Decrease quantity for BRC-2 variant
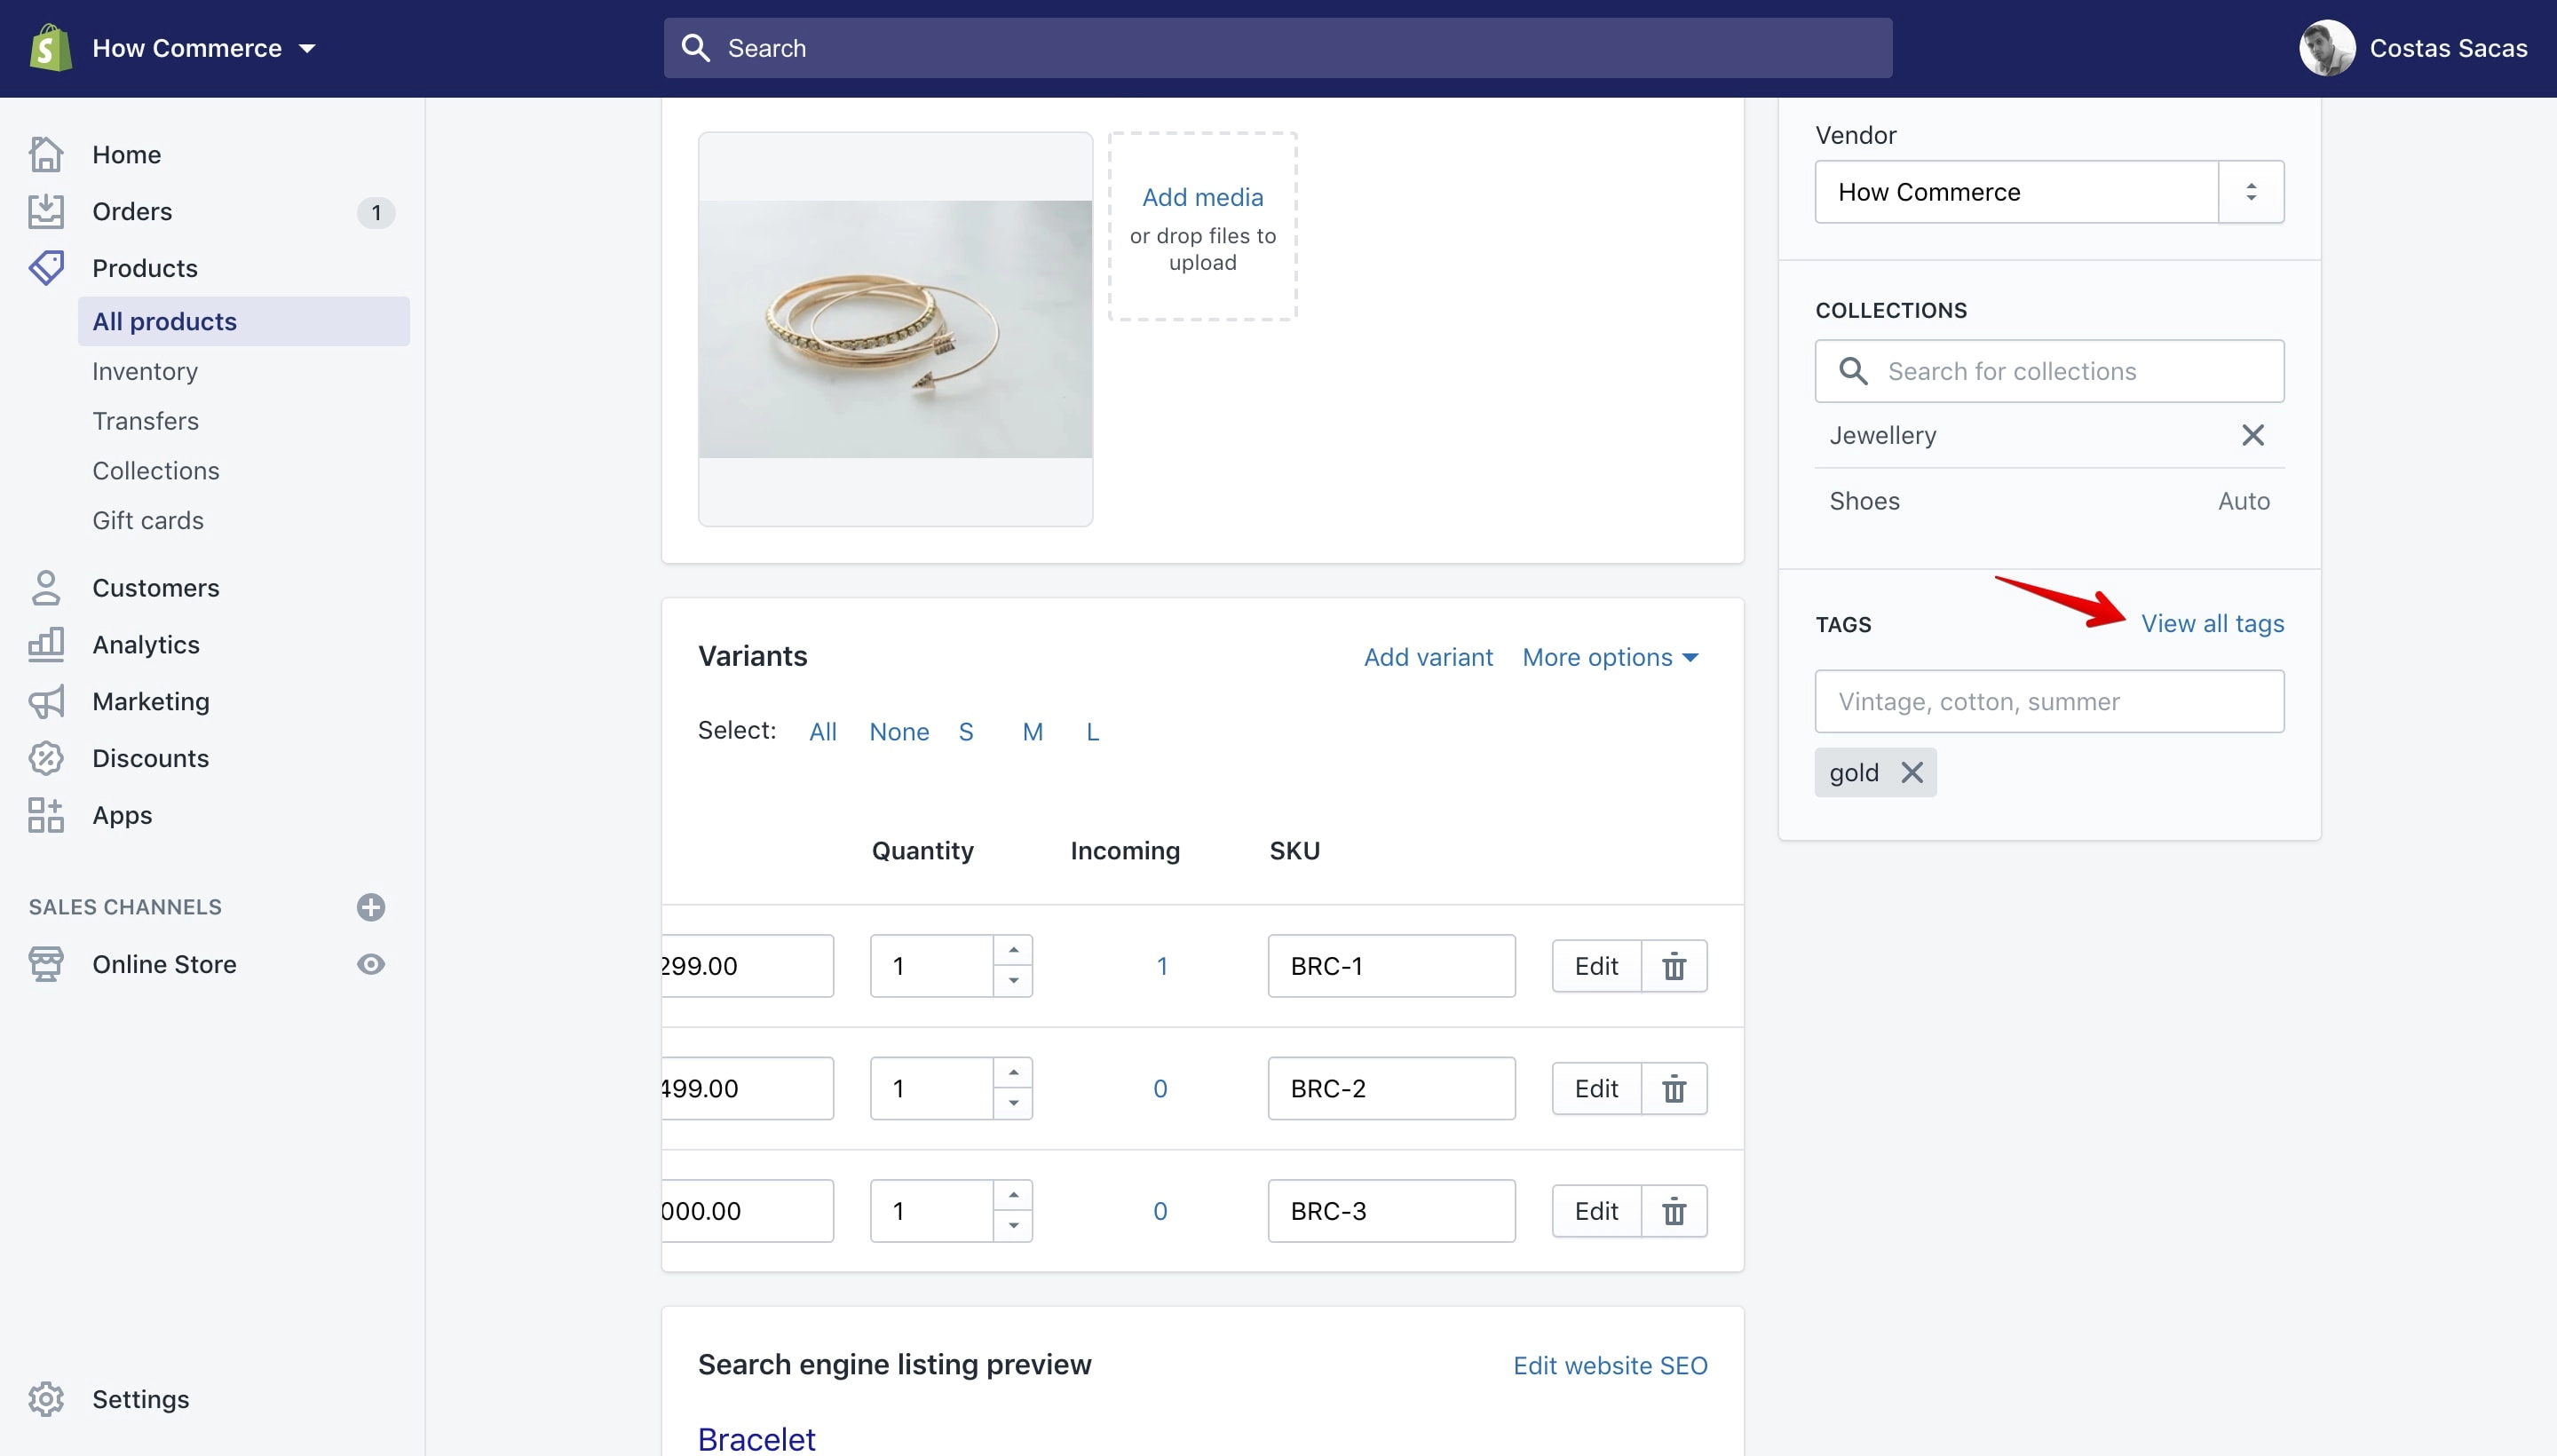 click(x=1013, y=1103)
